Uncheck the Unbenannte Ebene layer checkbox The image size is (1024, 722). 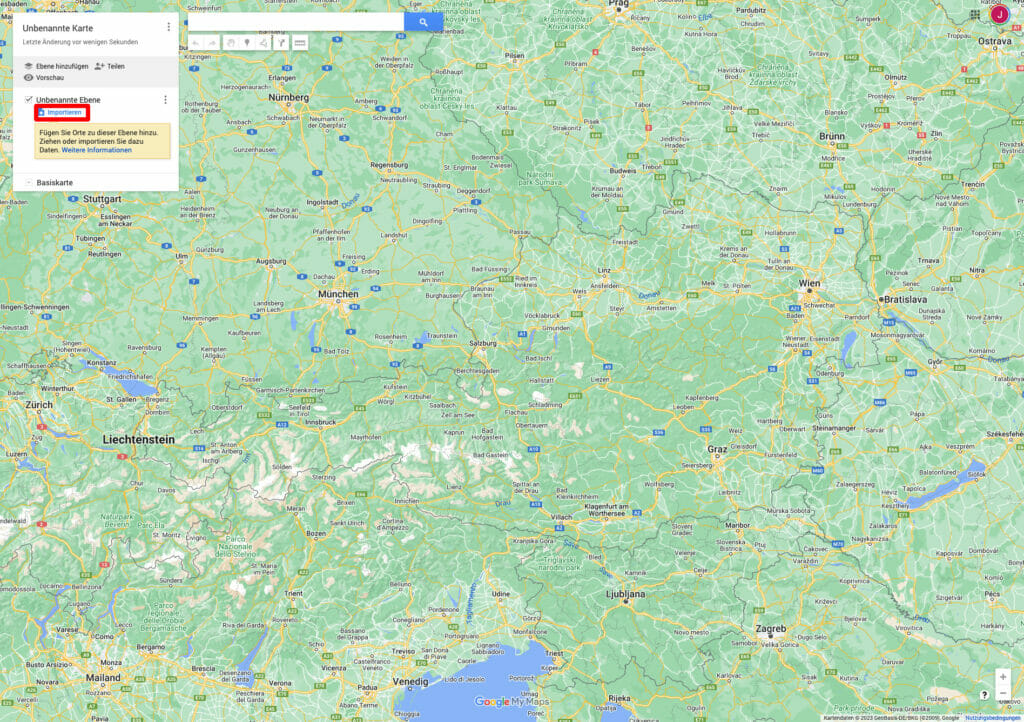pyautogui.click(x=29, y=100)
